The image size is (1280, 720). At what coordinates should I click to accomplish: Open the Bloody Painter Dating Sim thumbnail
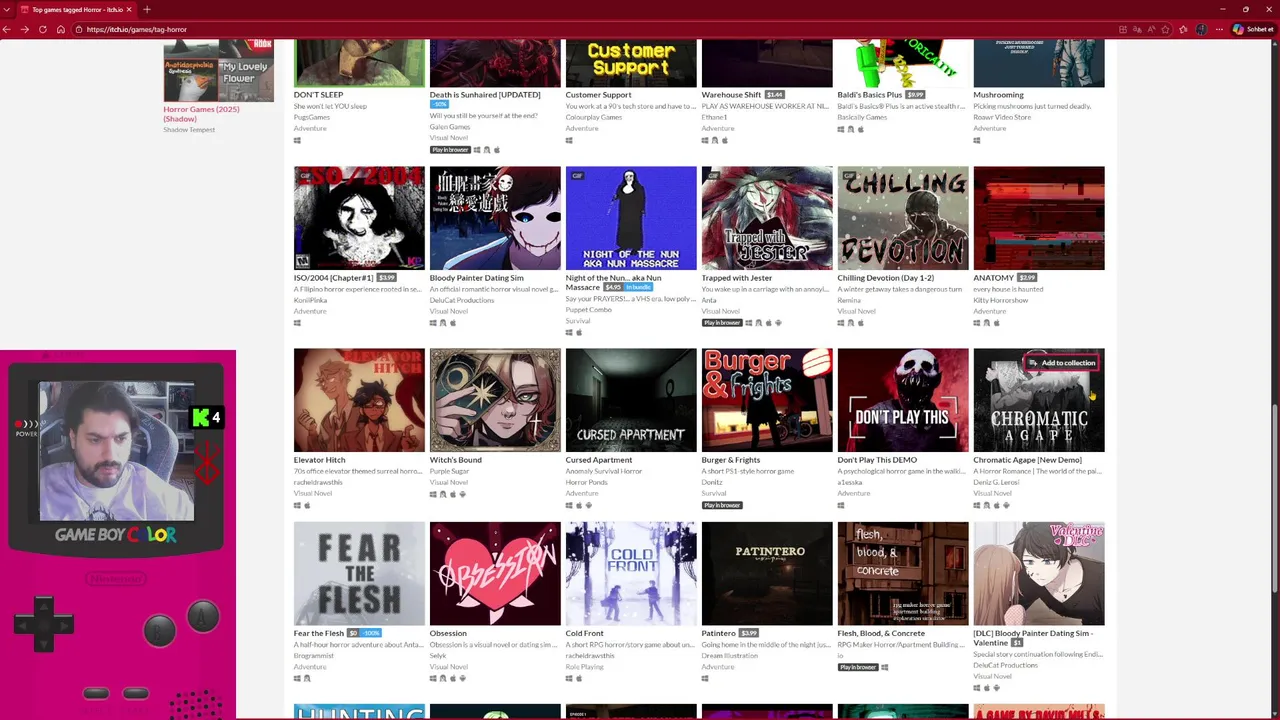[495, 218]
